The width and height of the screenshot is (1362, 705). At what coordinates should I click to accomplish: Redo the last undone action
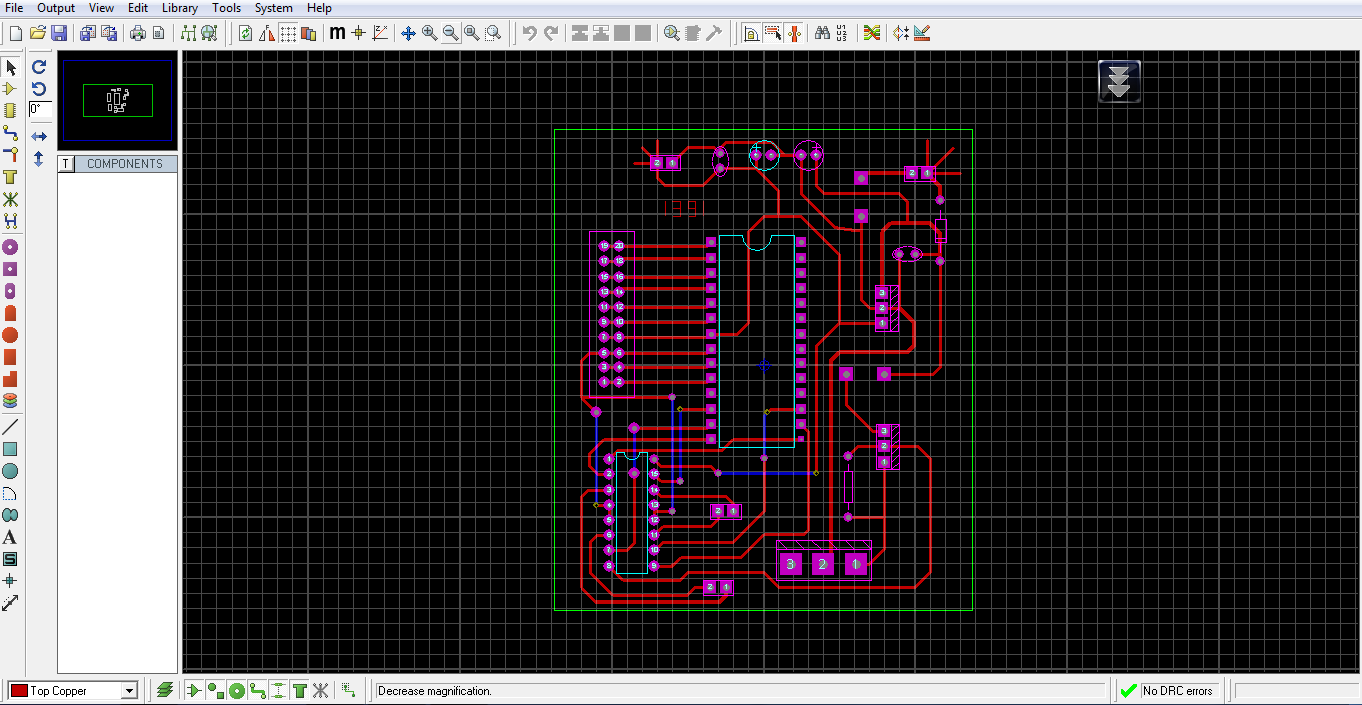[x=551, y=33]
